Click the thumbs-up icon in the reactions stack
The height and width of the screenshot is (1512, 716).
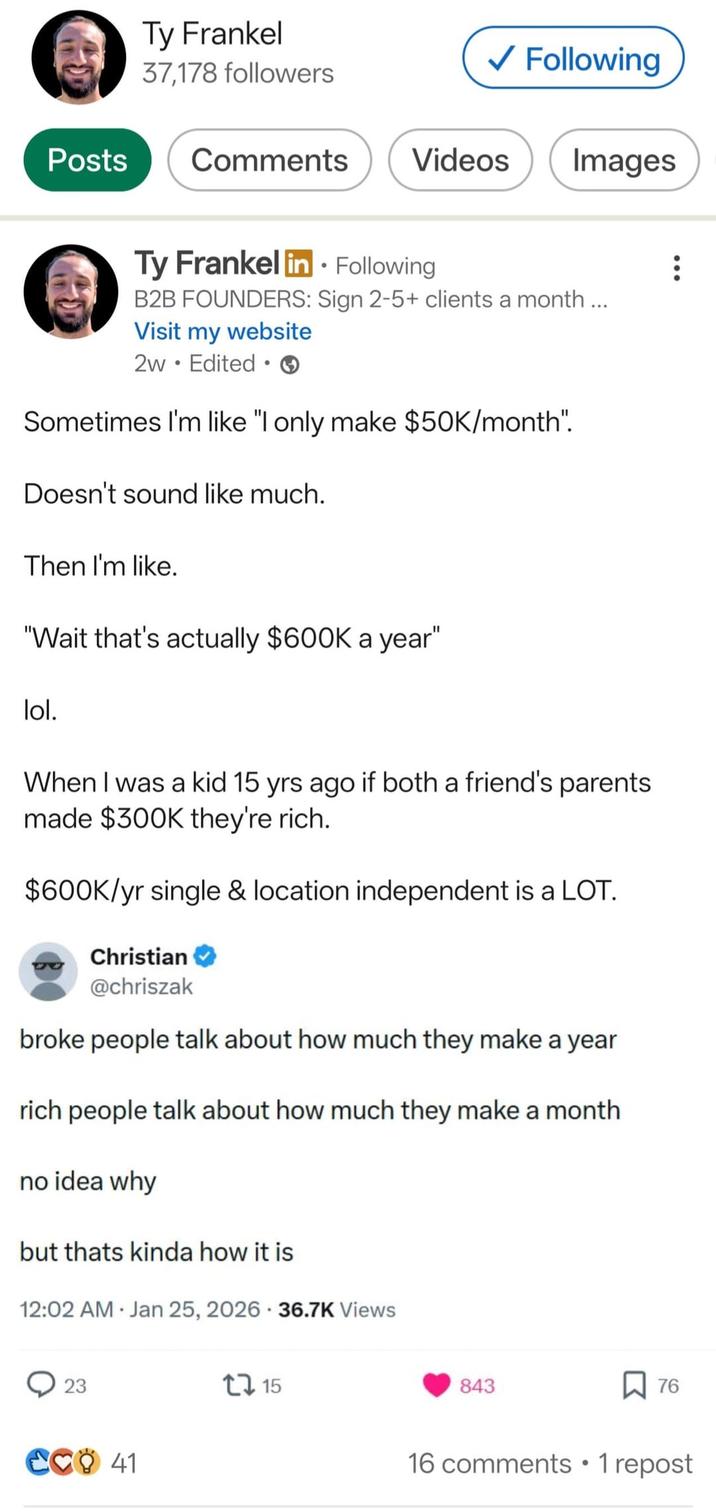(36, 1463)
